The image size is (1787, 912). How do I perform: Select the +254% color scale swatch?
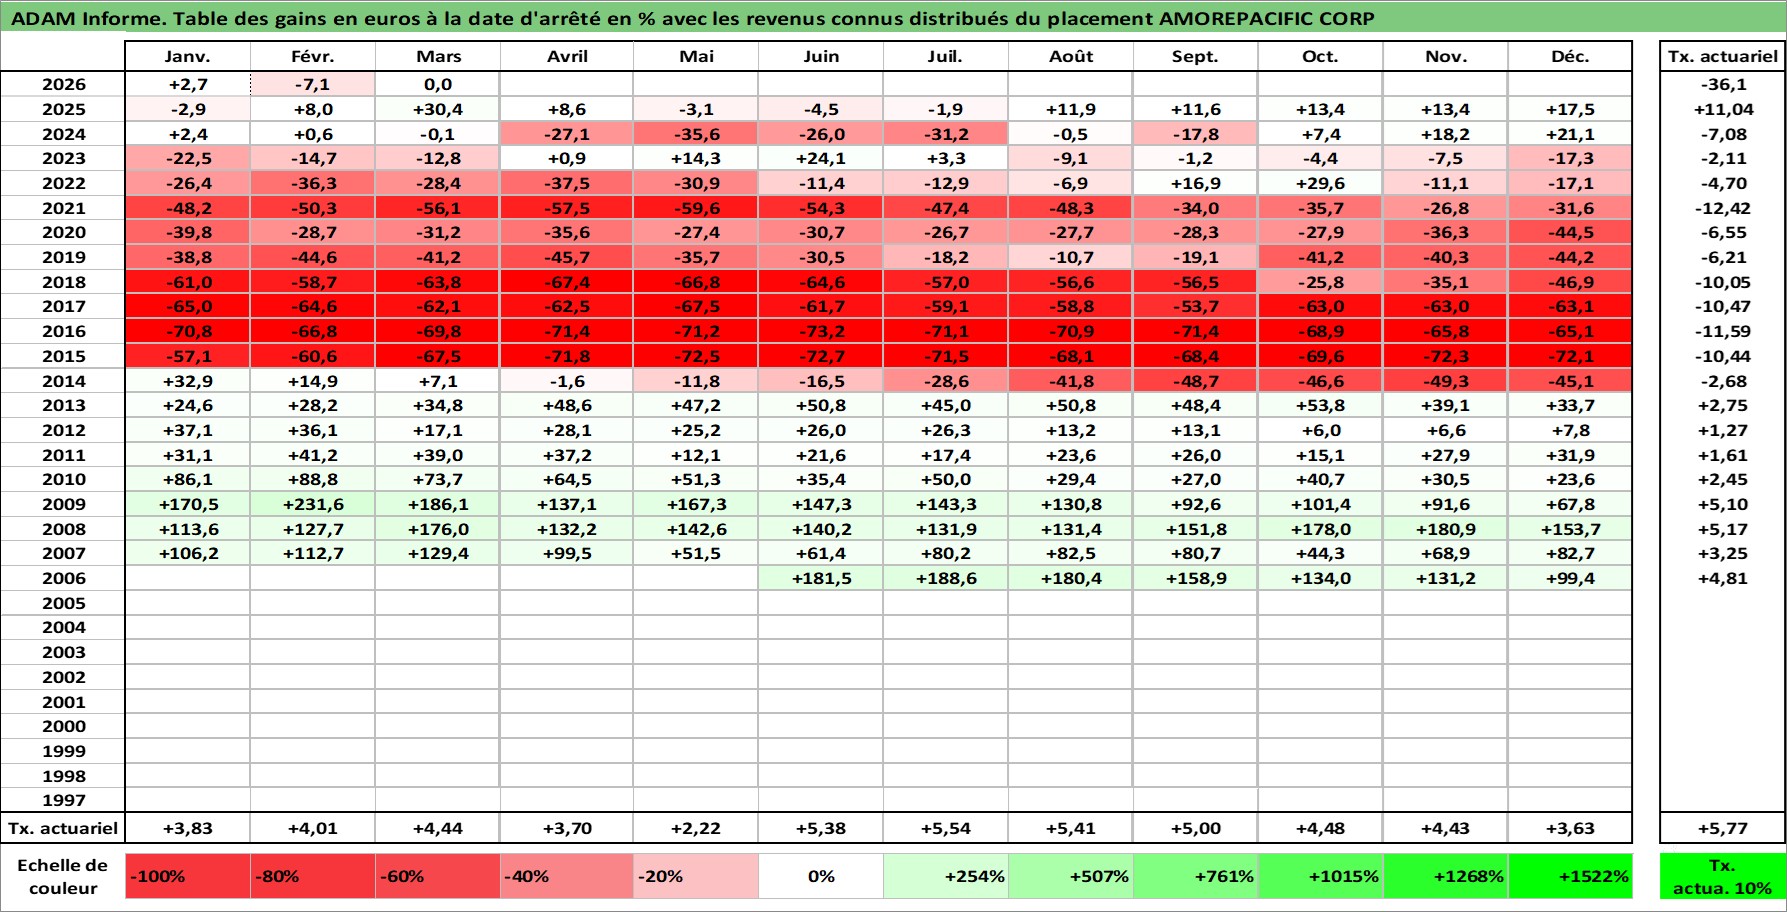[x=946, y=876]
